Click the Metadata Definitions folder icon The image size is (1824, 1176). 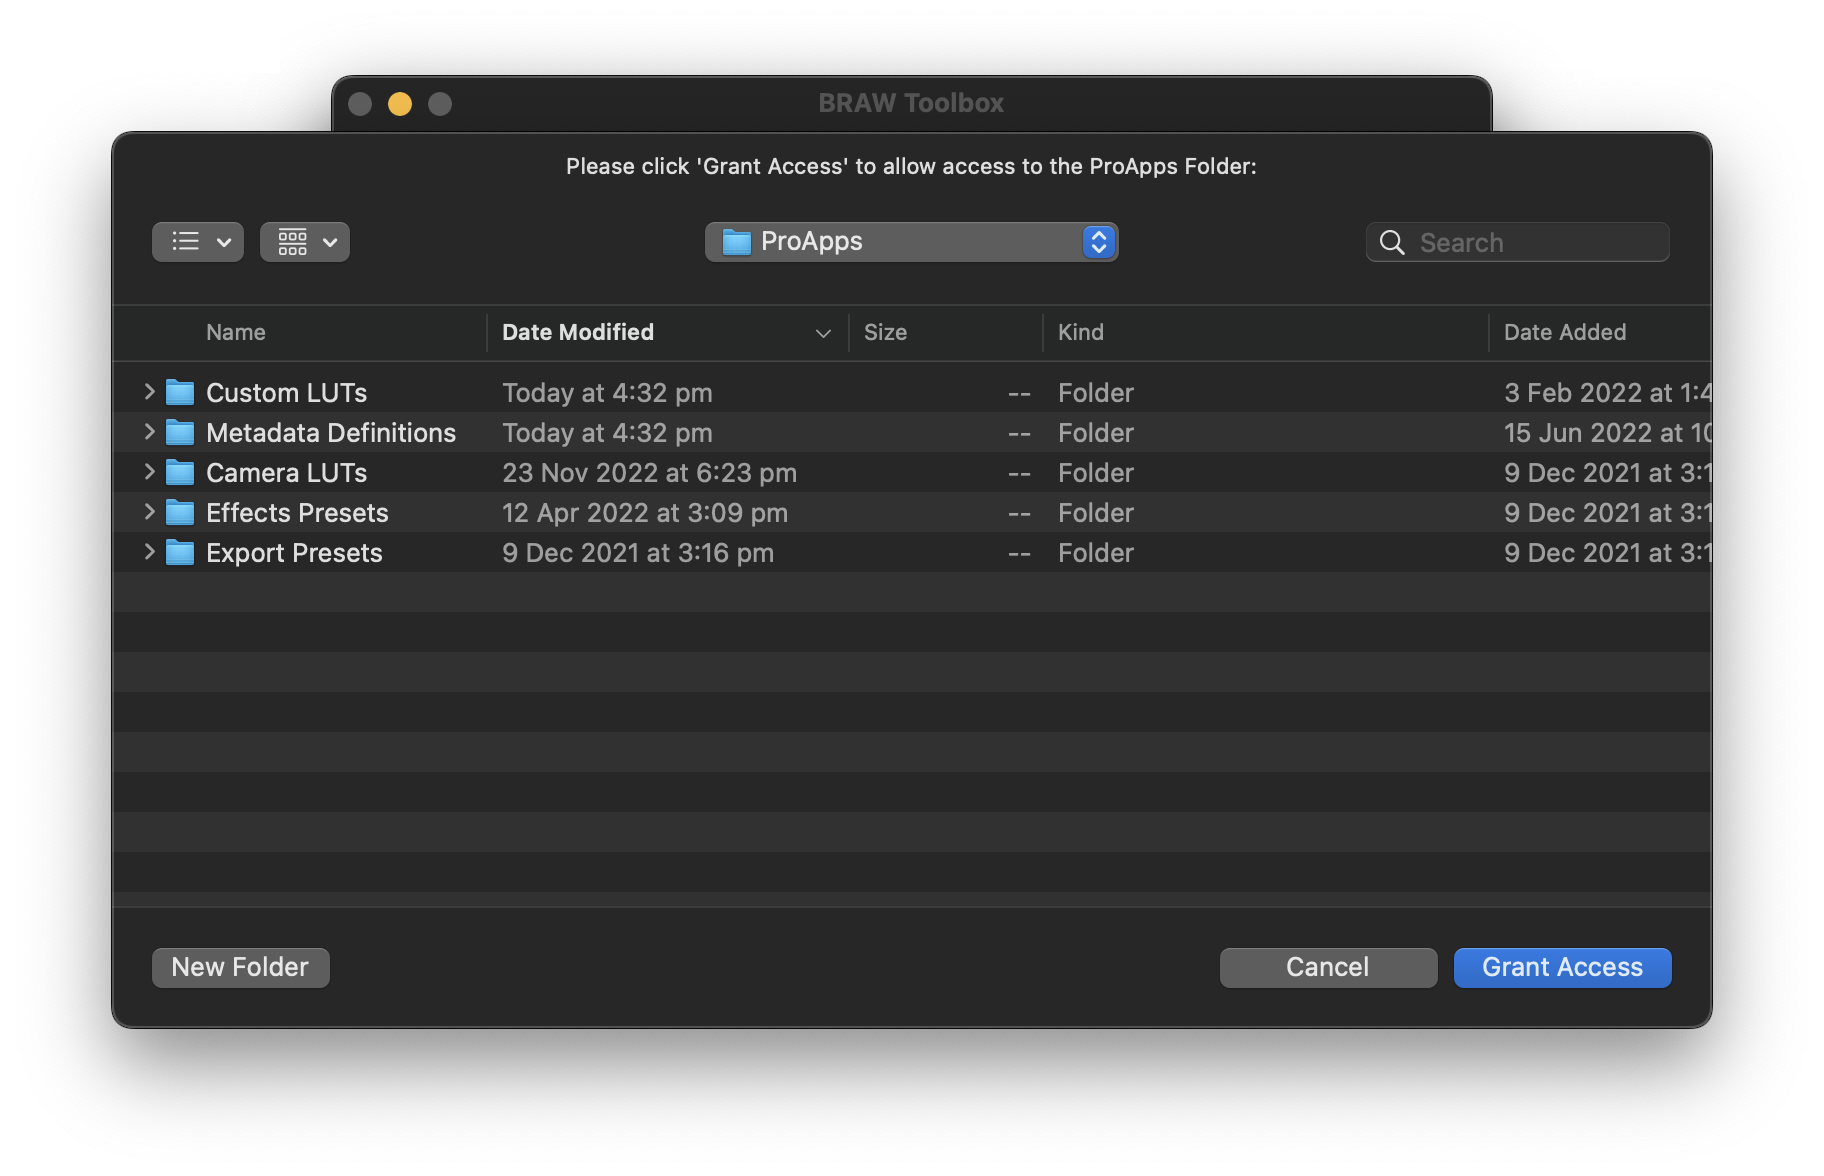(180, 433)
